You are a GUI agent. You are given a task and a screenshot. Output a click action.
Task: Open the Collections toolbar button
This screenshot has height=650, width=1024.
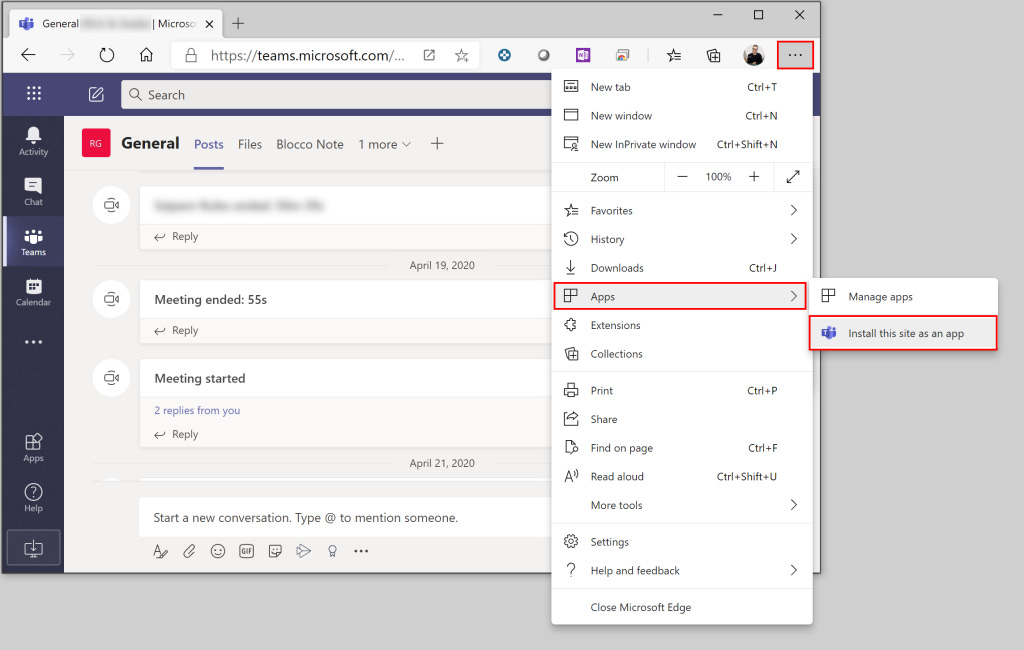(x=714, y=56)
